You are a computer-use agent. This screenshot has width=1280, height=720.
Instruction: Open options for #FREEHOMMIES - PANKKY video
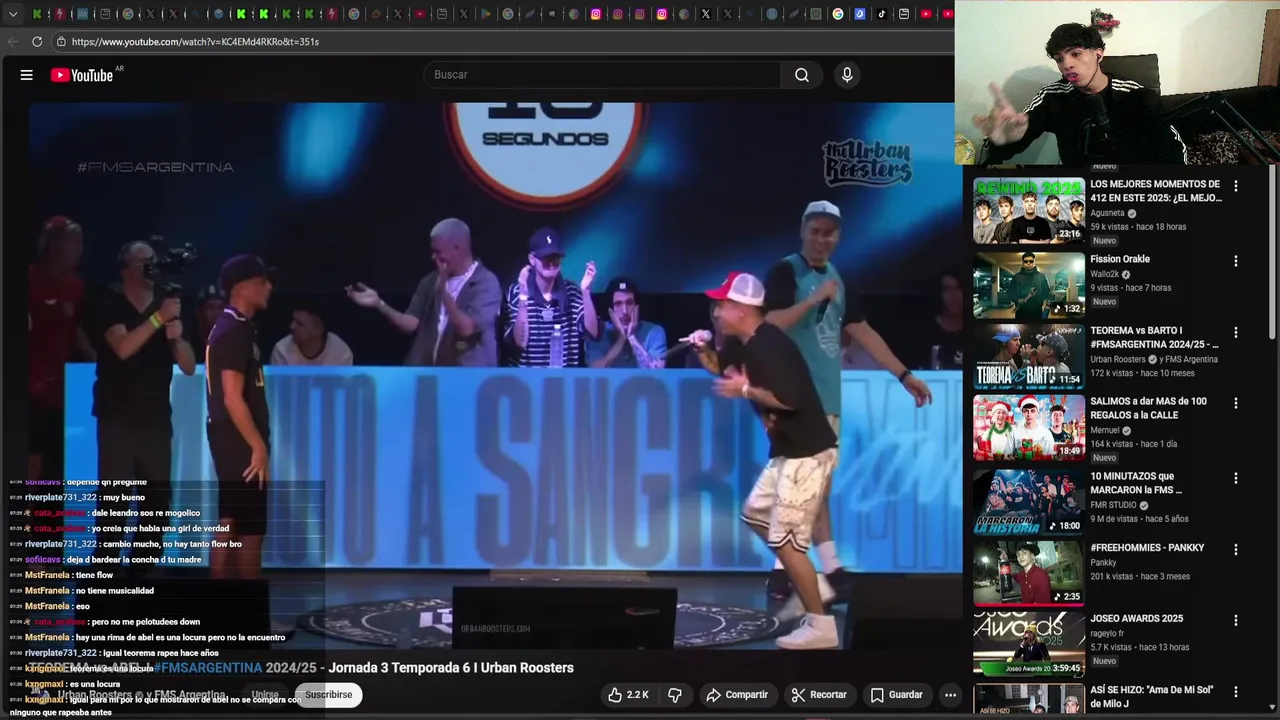[1236, 549]
